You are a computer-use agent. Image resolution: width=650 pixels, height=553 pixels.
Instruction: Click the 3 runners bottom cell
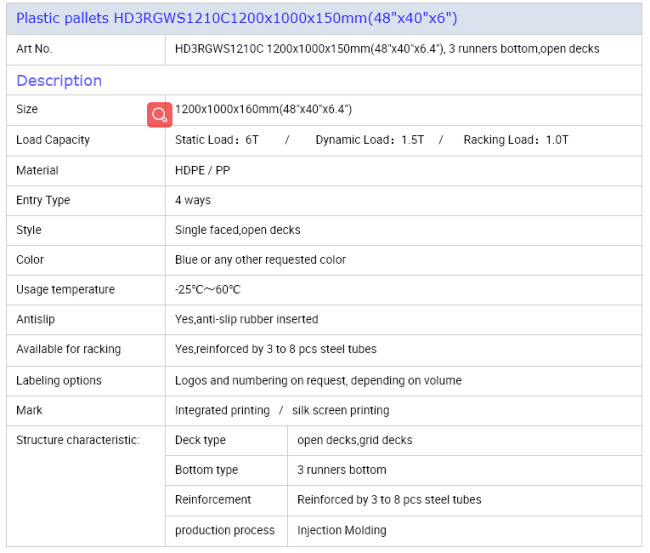pos(341,470)
